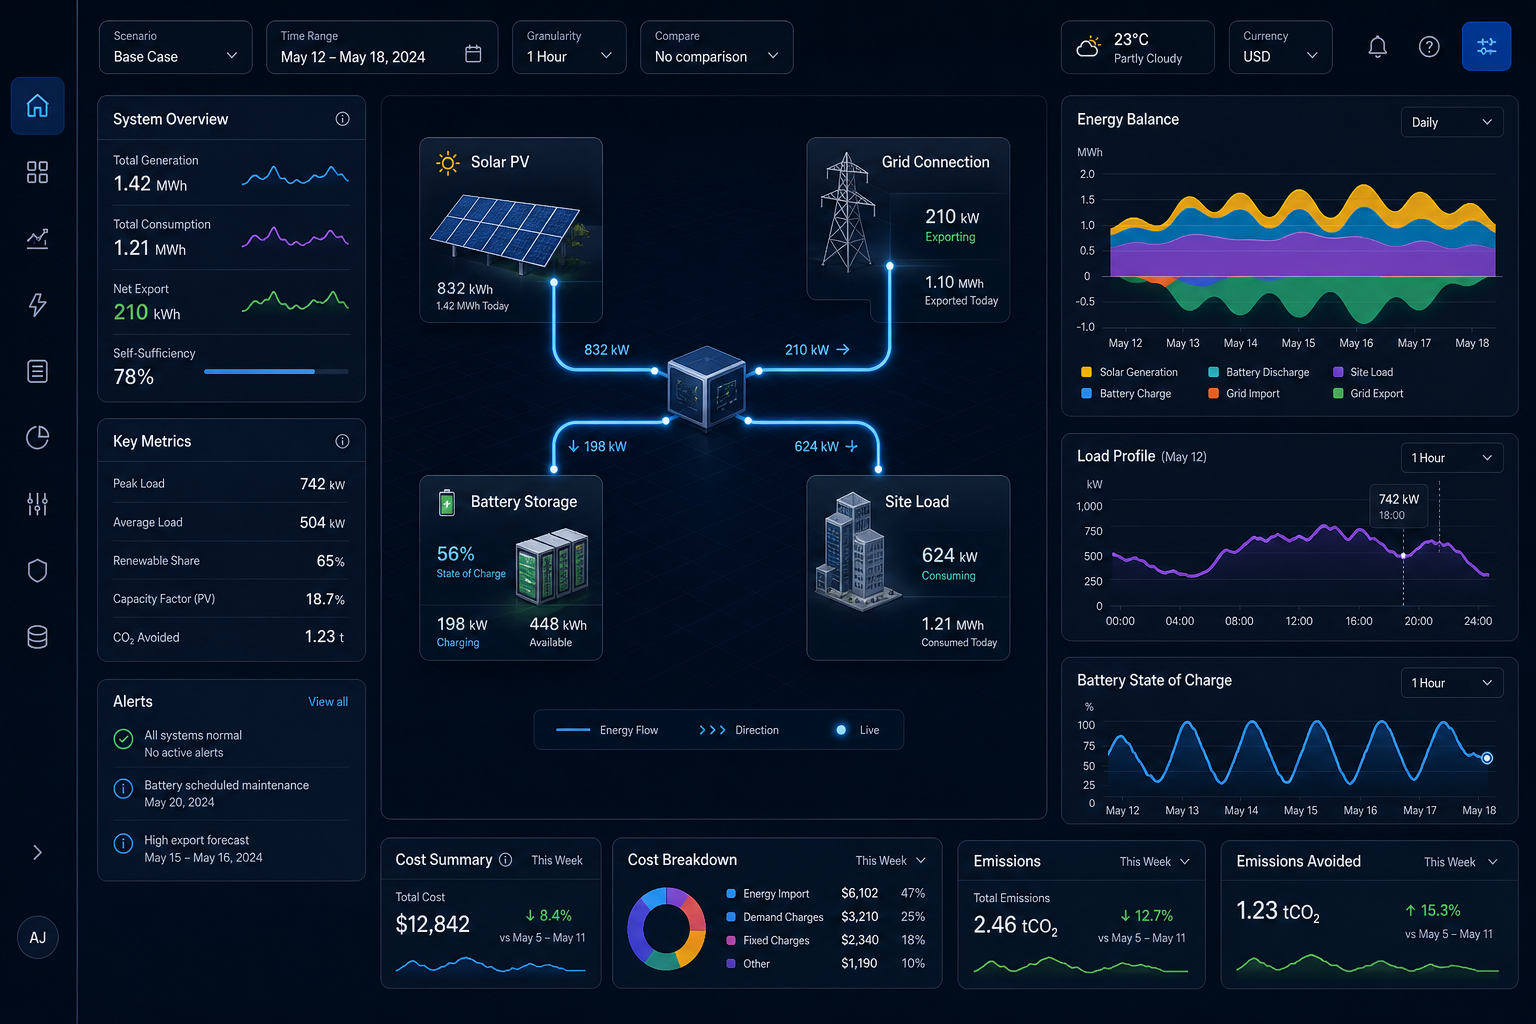Open the dashboard filter settings button
1536x1024 pixels.
[1486, 46]
